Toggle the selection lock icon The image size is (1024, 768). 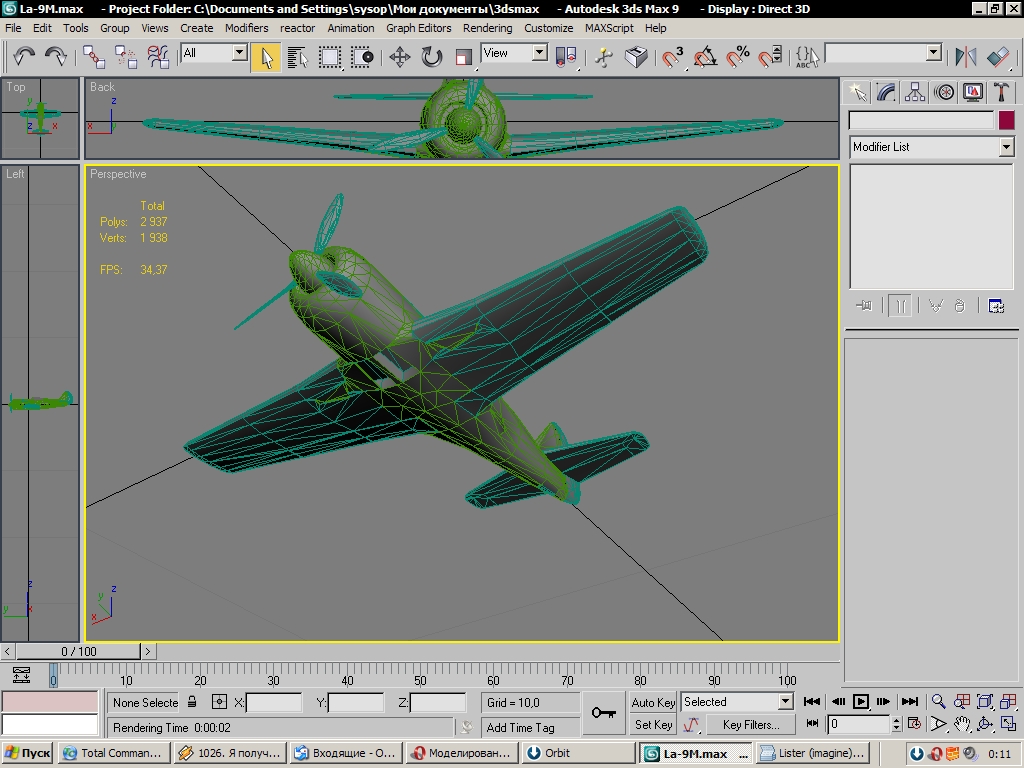point(192,703)
